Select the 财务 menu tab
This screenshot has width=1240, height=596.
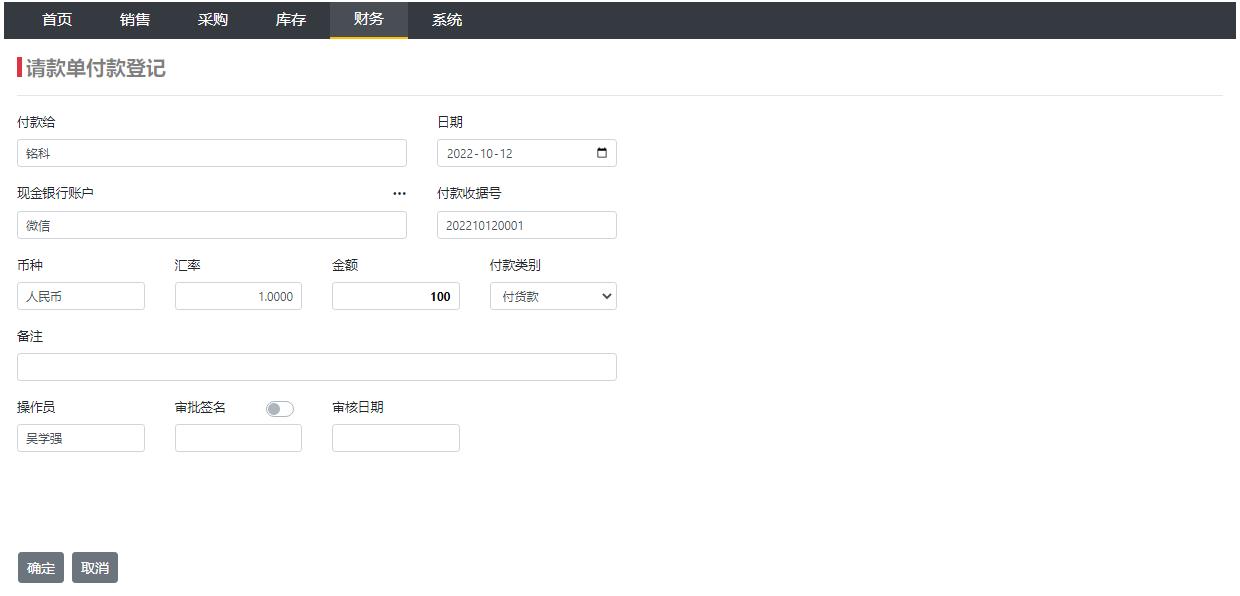point(369,20)
